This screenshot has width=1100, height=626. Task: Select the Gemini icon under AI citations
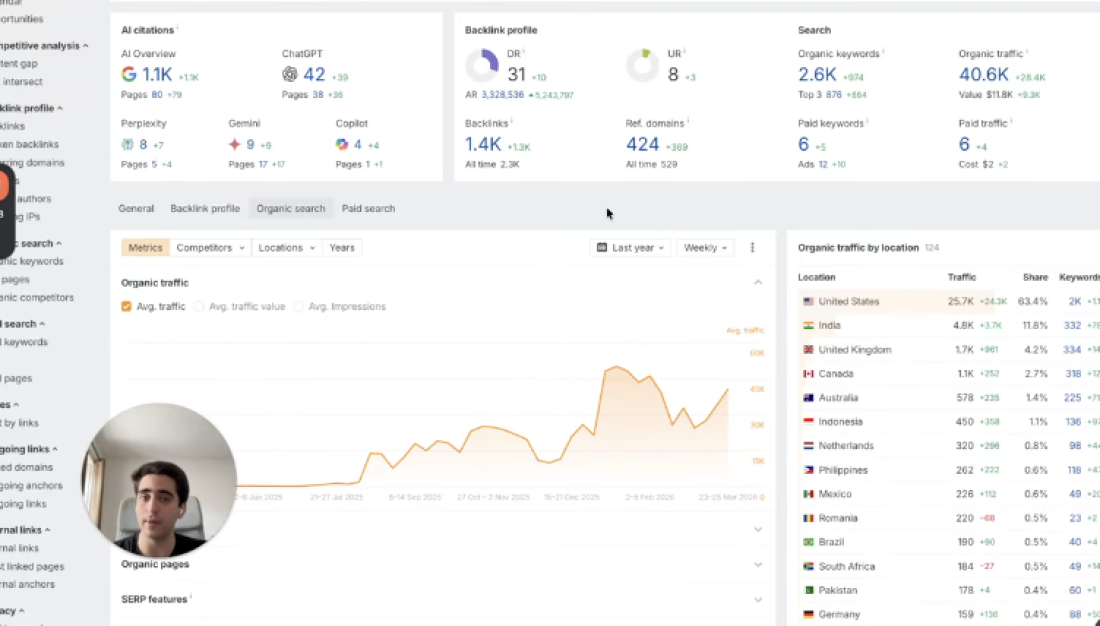[x=232, y=144]
